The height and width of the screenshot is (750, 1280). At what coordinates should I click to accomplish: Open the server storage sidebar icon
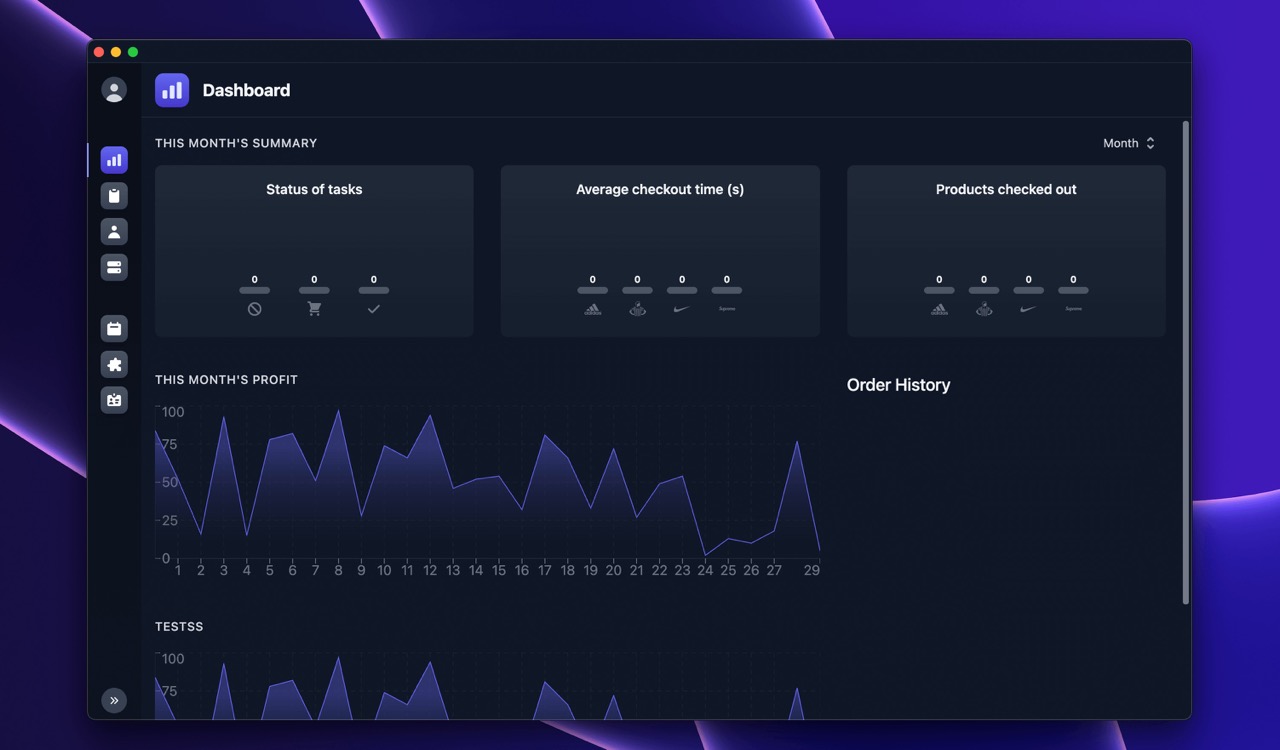(113, 267)
